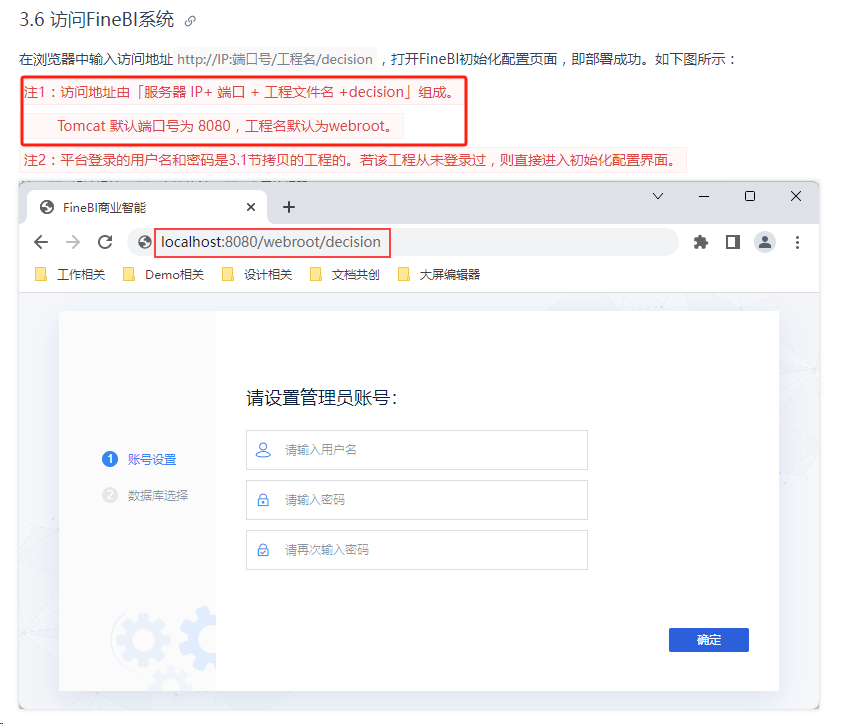The image size is (842, 724).
Task: Open the Demo相关 bookmark folder
Action: click(x=164, y=274)
